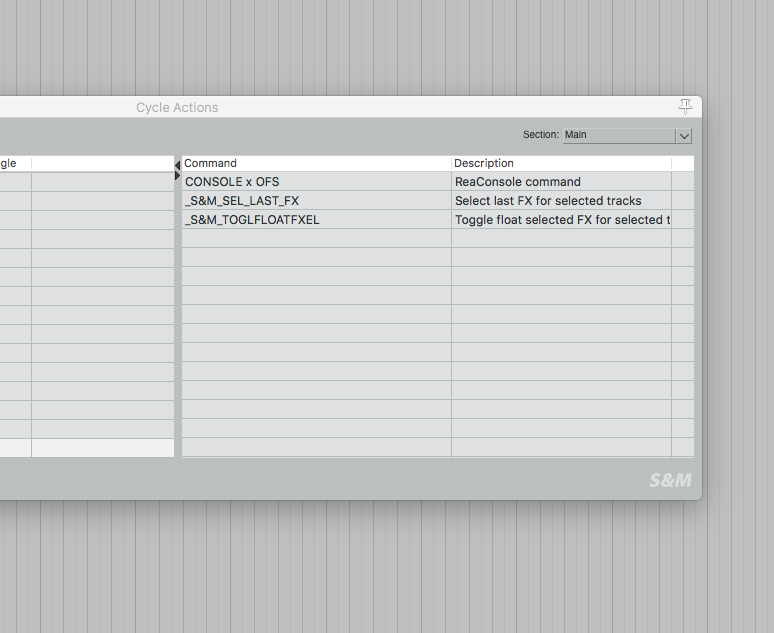Click the partially visible Toggle column header

tap(10, 163)
